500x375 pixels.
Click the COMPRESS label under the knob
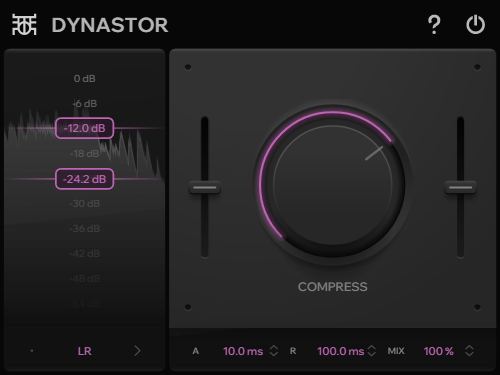(x=333, y=287)
